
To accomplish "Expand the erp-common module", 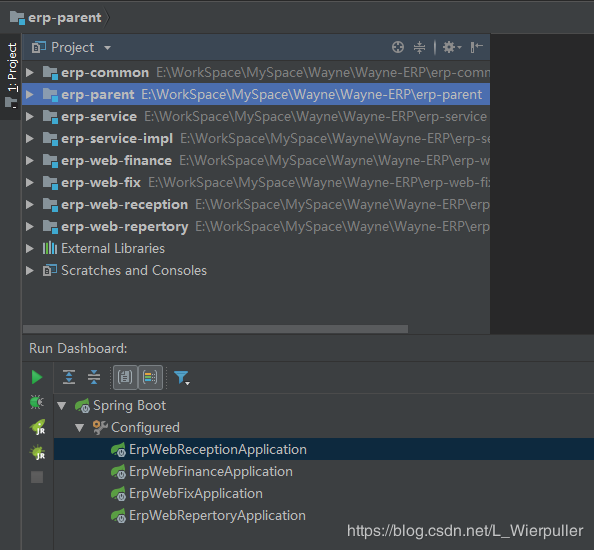I will 30,72.
